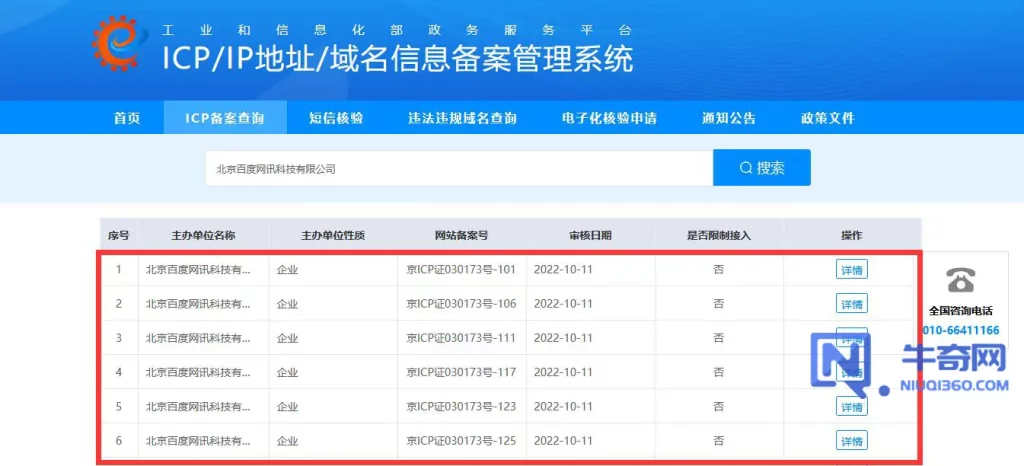View 详情 for record -125
The image size is (1024, 466).
coord(852,441)
